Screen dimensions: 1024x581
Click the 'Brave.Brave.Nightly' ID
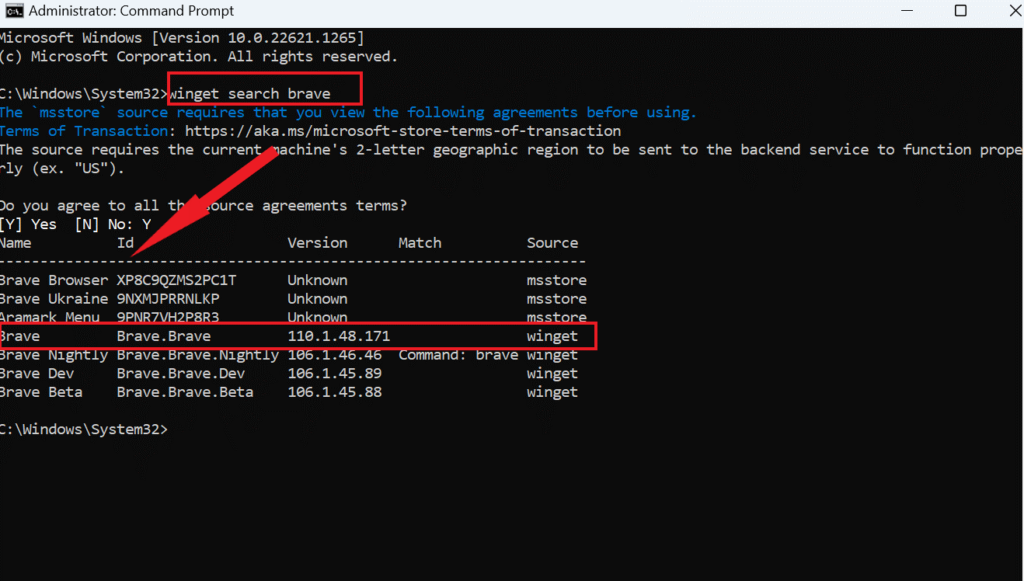coord(198,355)
